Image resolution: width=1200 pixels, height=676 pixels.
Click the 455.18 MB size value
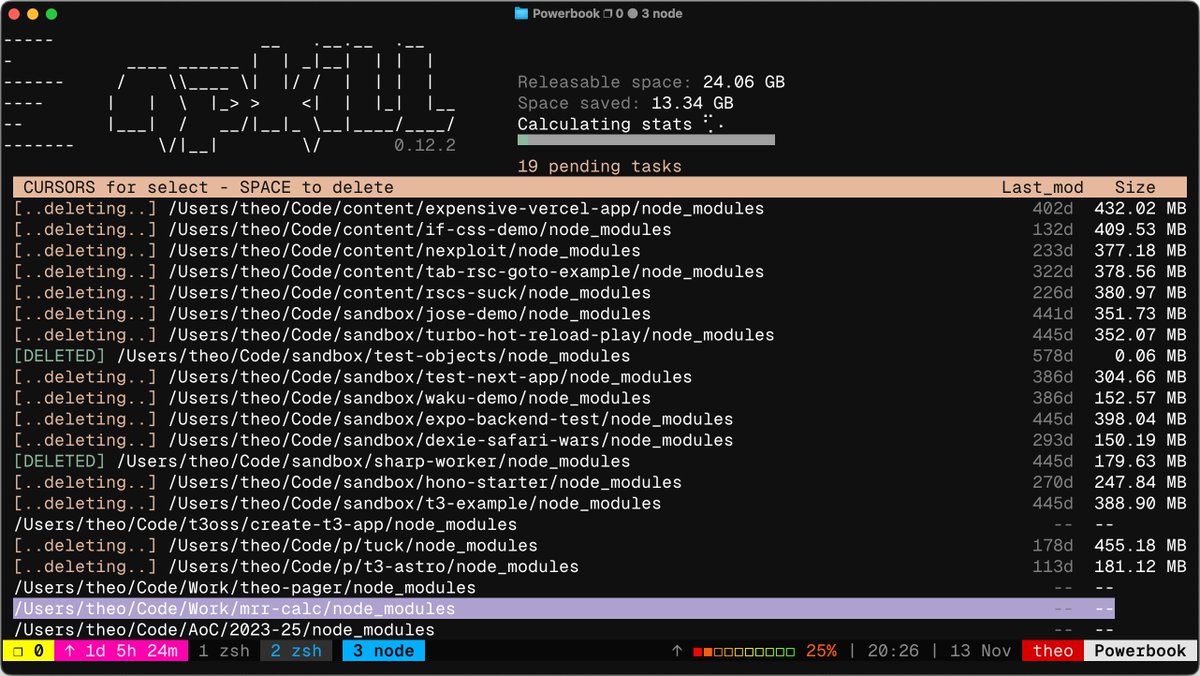point(1140,545)
